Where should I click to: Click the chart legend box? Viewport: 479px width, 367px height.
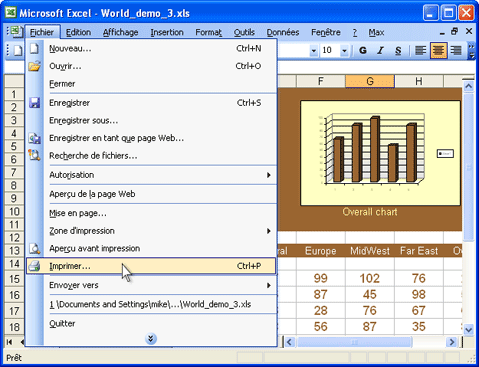[445, 153]
